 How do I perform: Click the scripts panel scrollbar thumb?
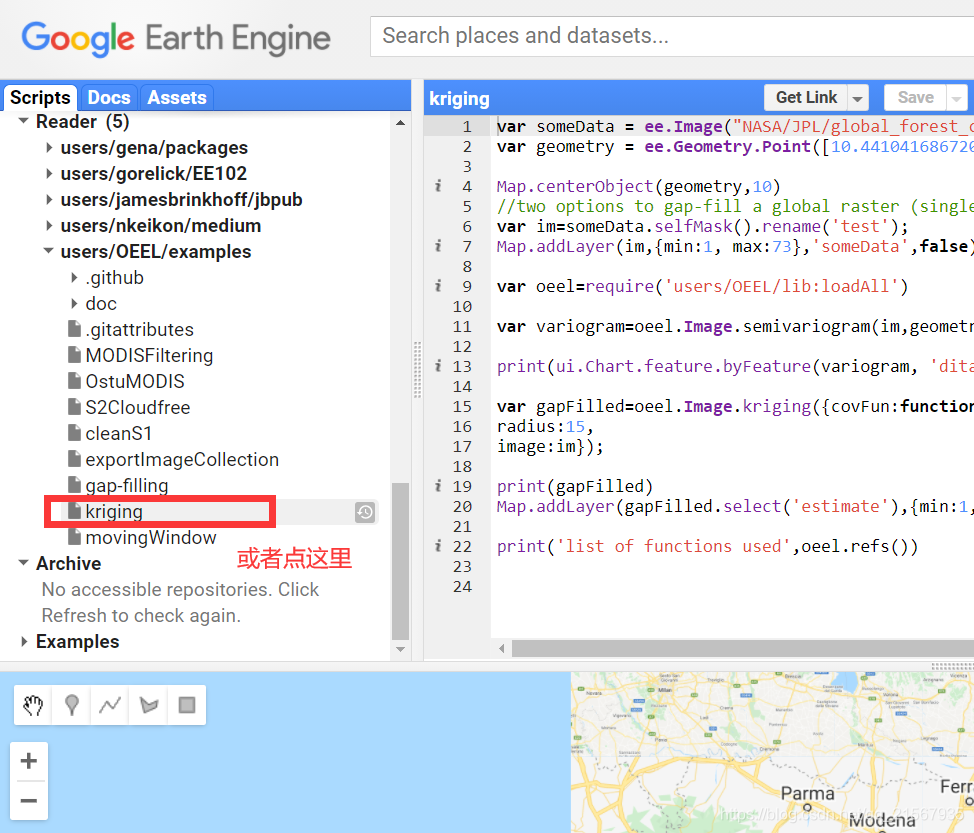click(401, 561)
